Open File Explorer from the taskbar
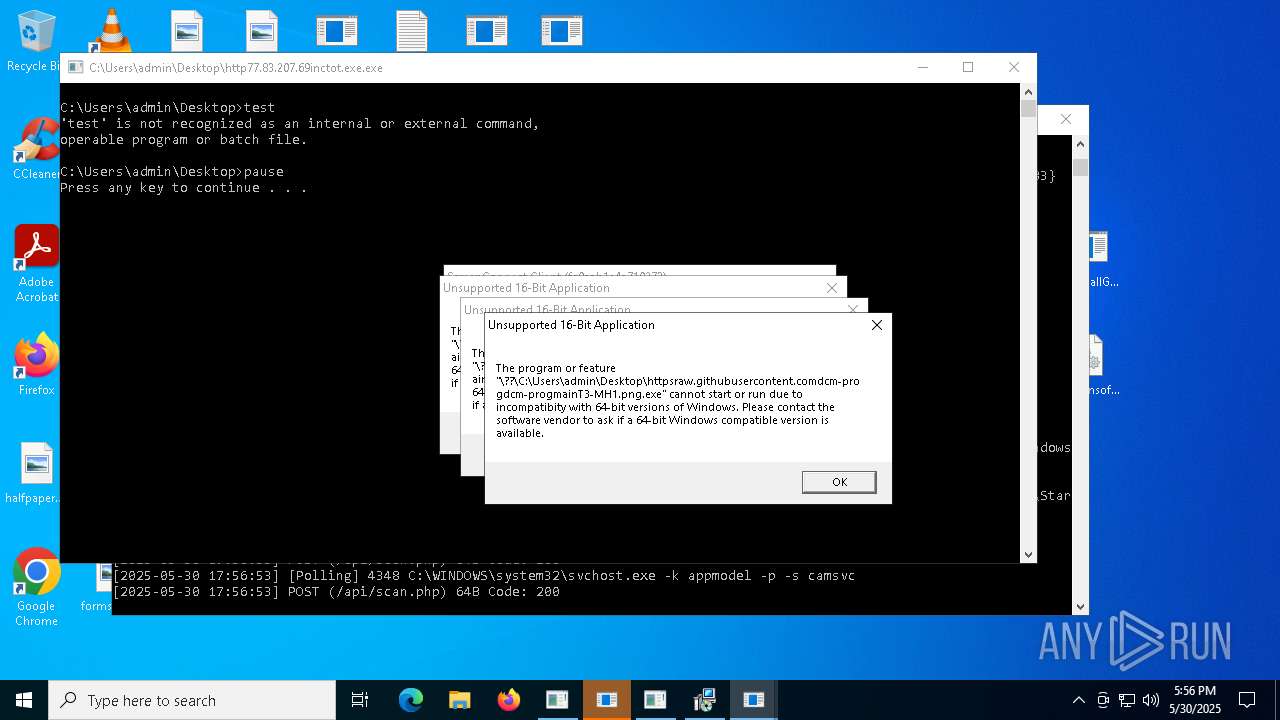This screenshot has height=720, width=1280. (459, 700)
